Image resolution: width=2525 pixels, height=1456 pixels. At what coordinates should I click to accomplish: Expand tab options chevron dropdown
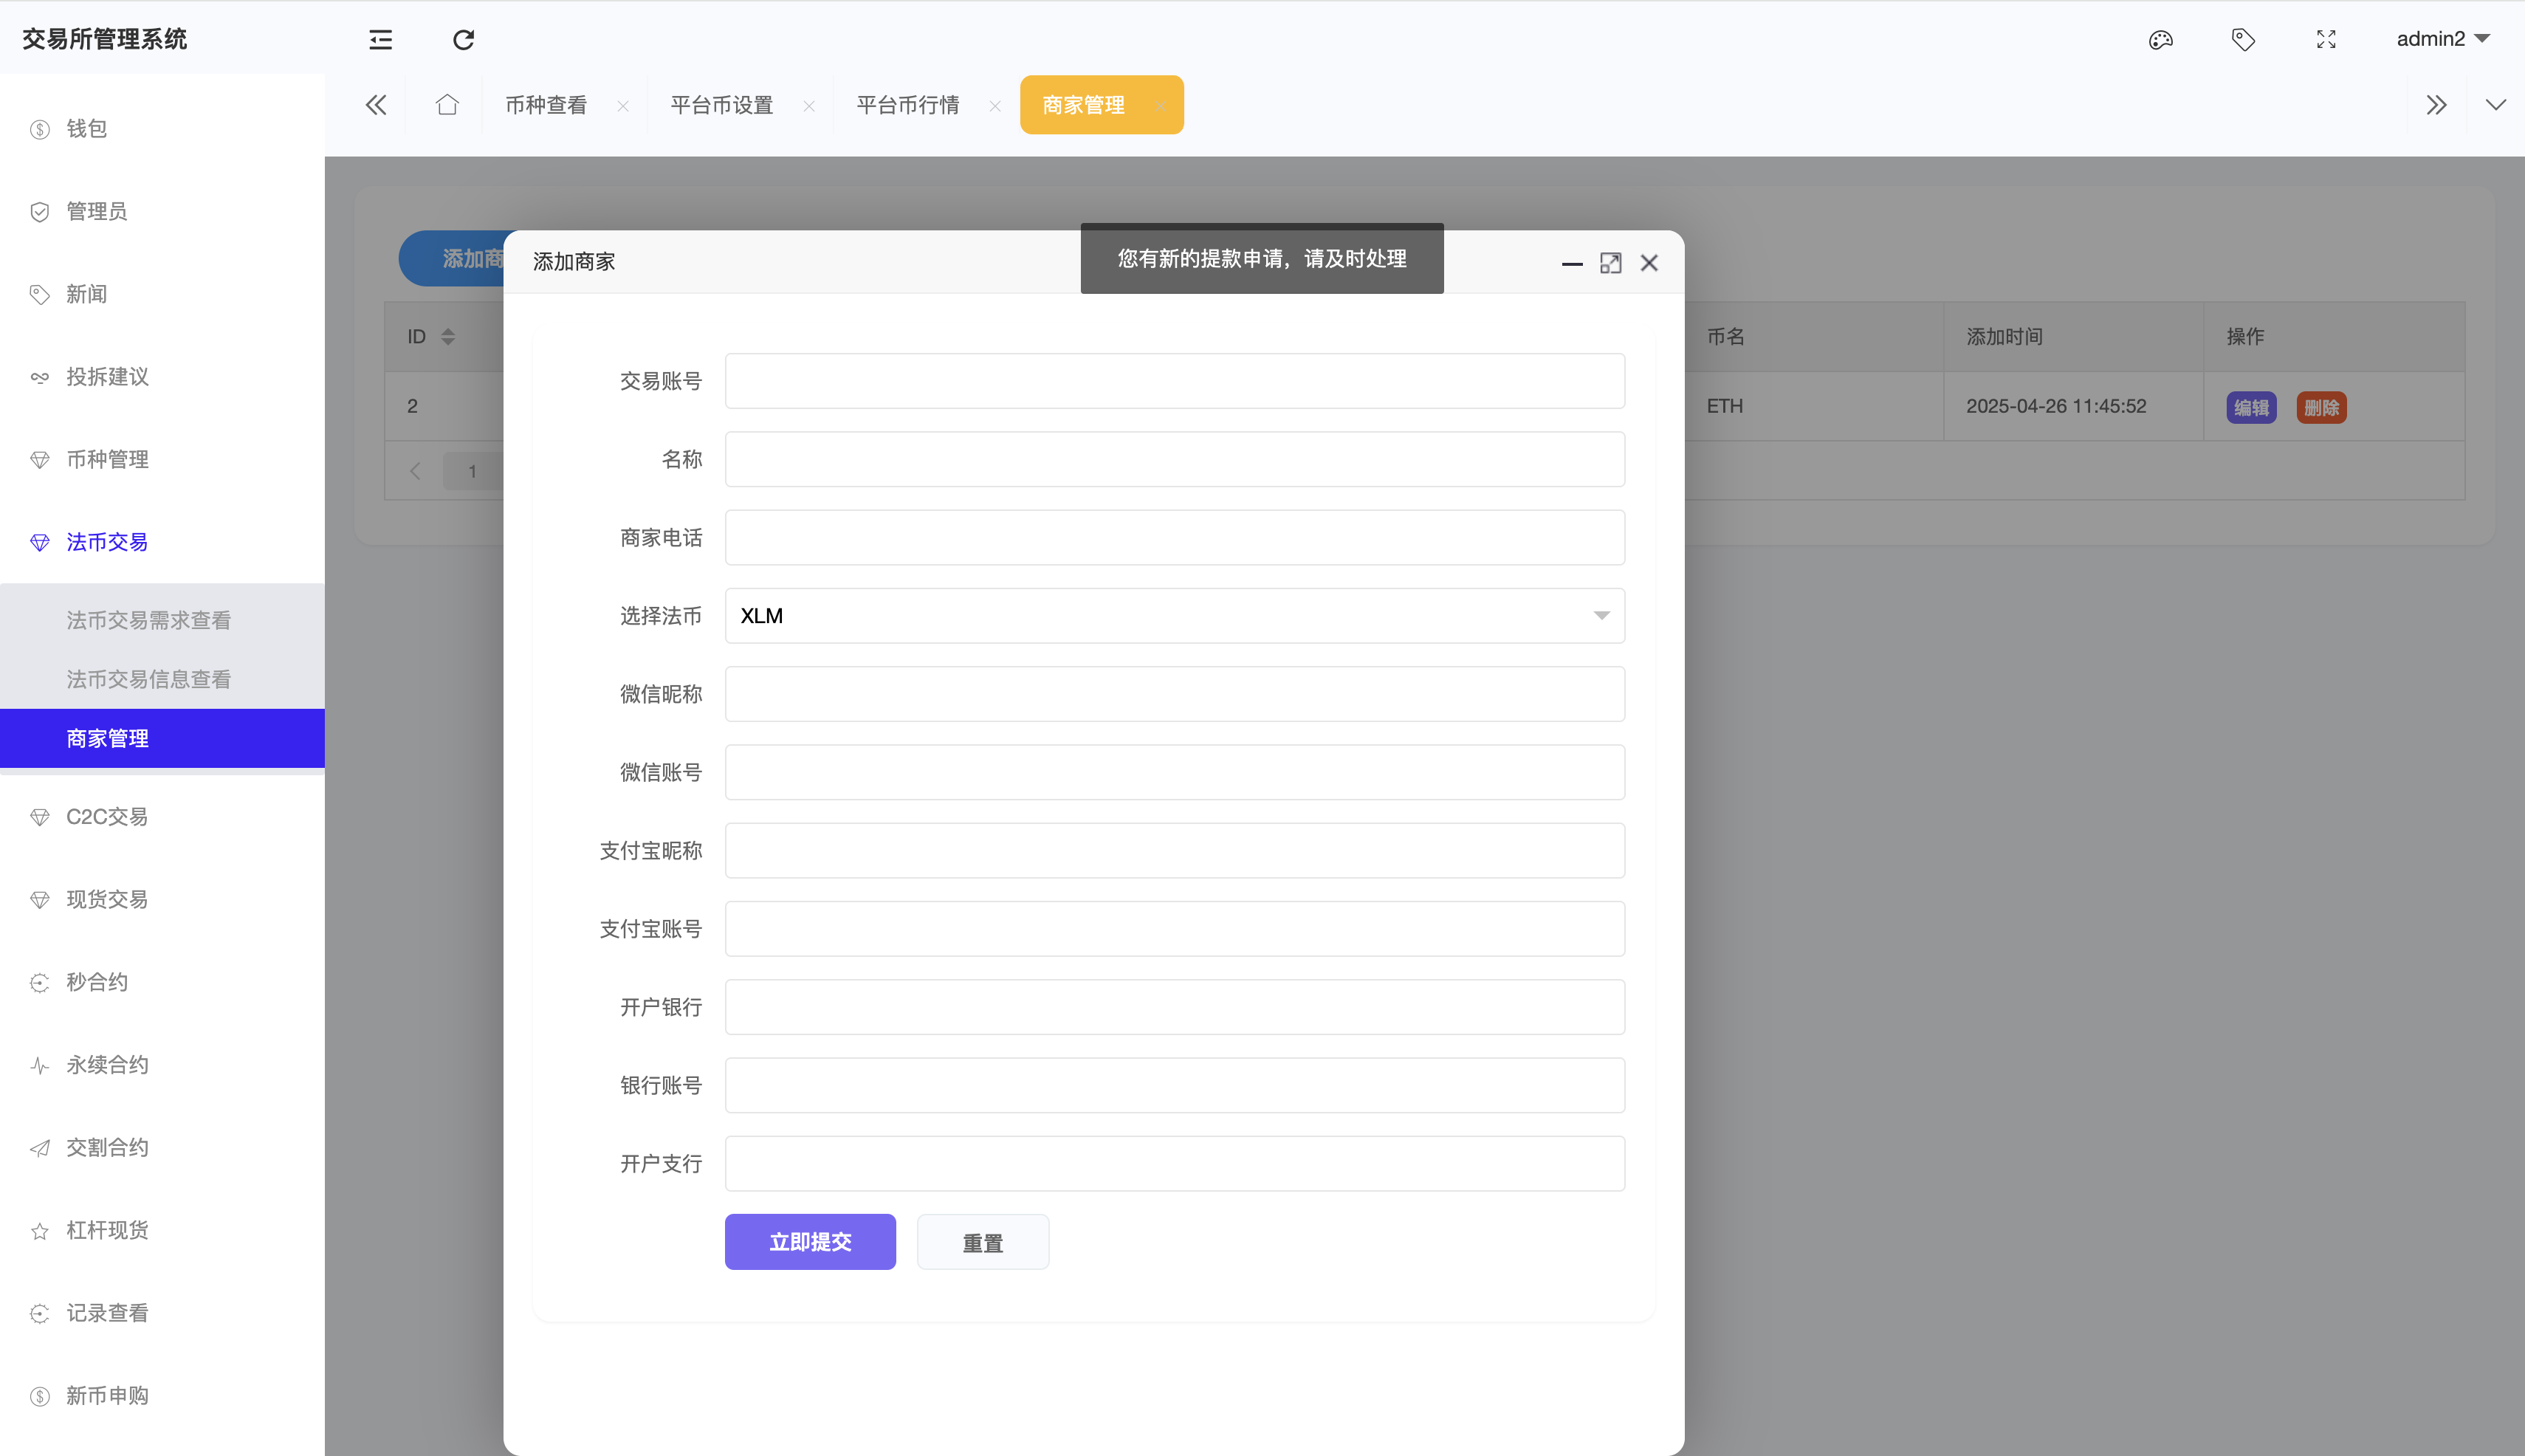click(2495, 105)
